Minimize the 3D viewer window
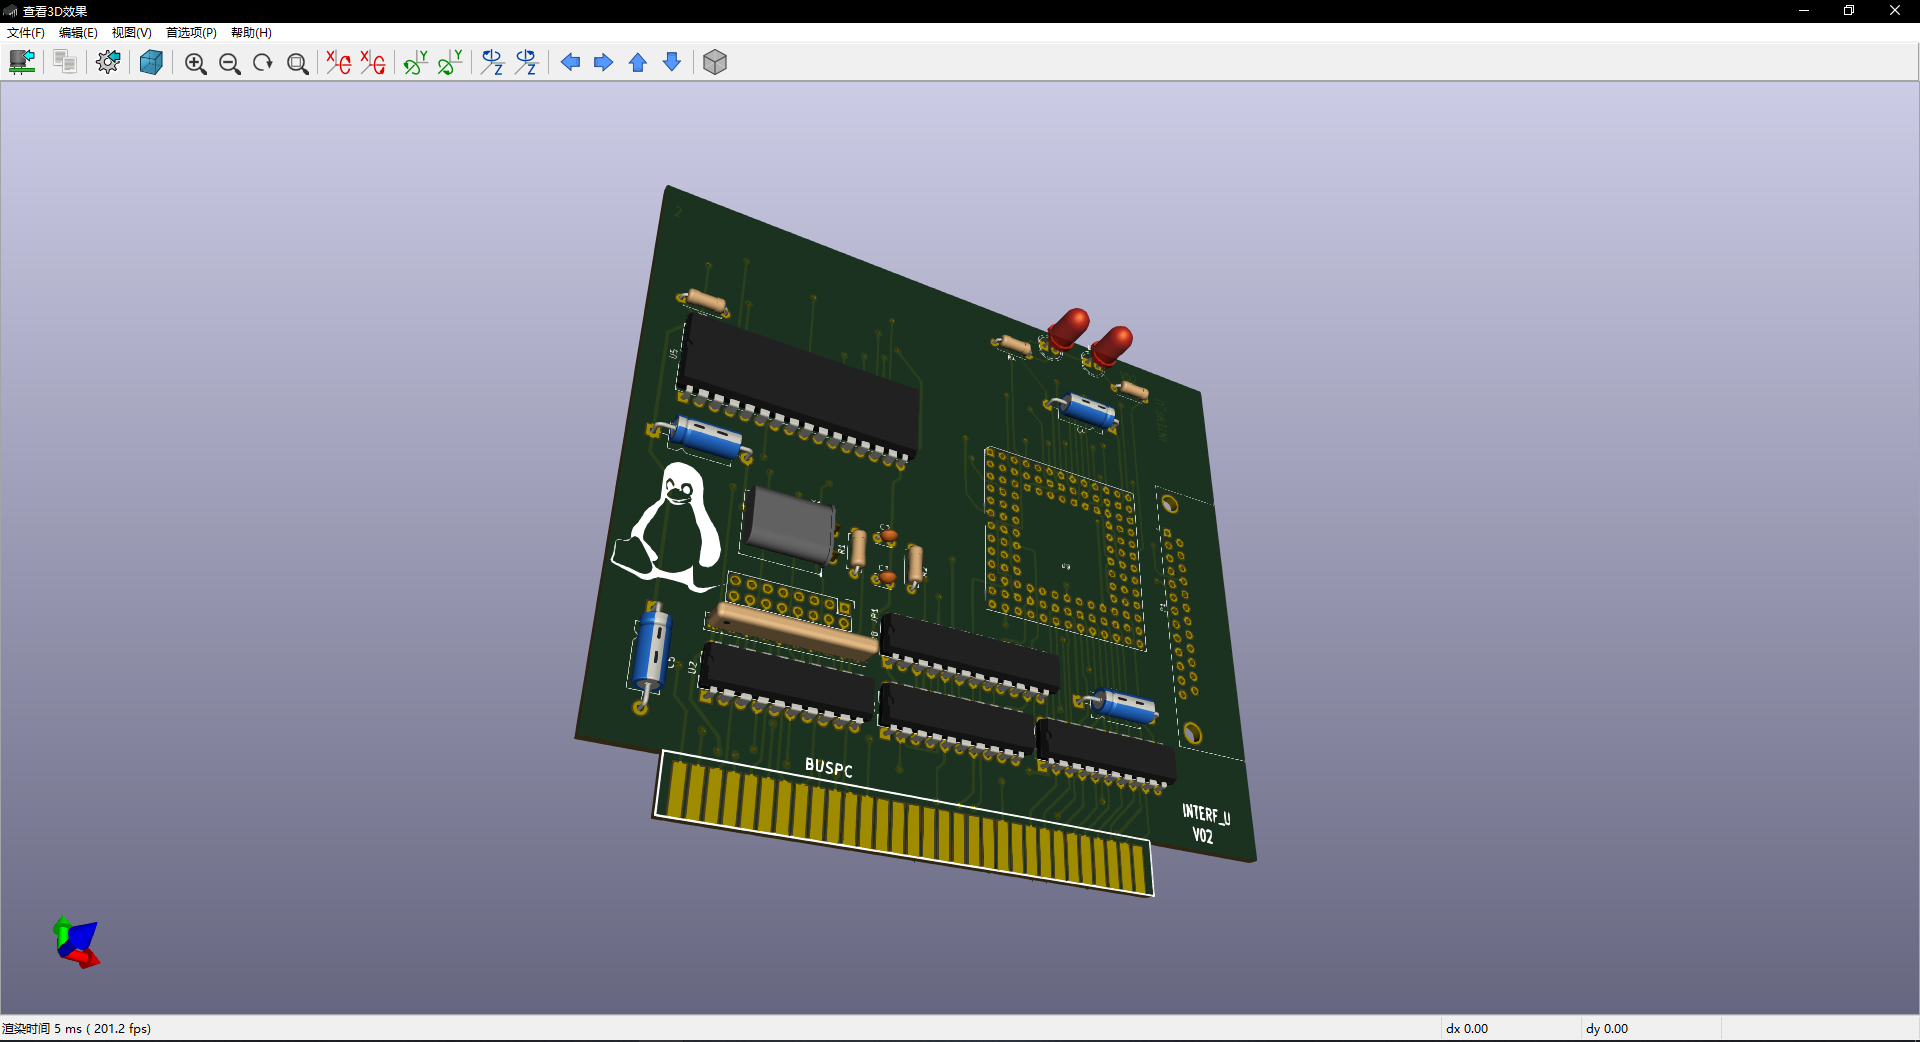This screenshot has height=1042, width=1920. [1804, 11]
